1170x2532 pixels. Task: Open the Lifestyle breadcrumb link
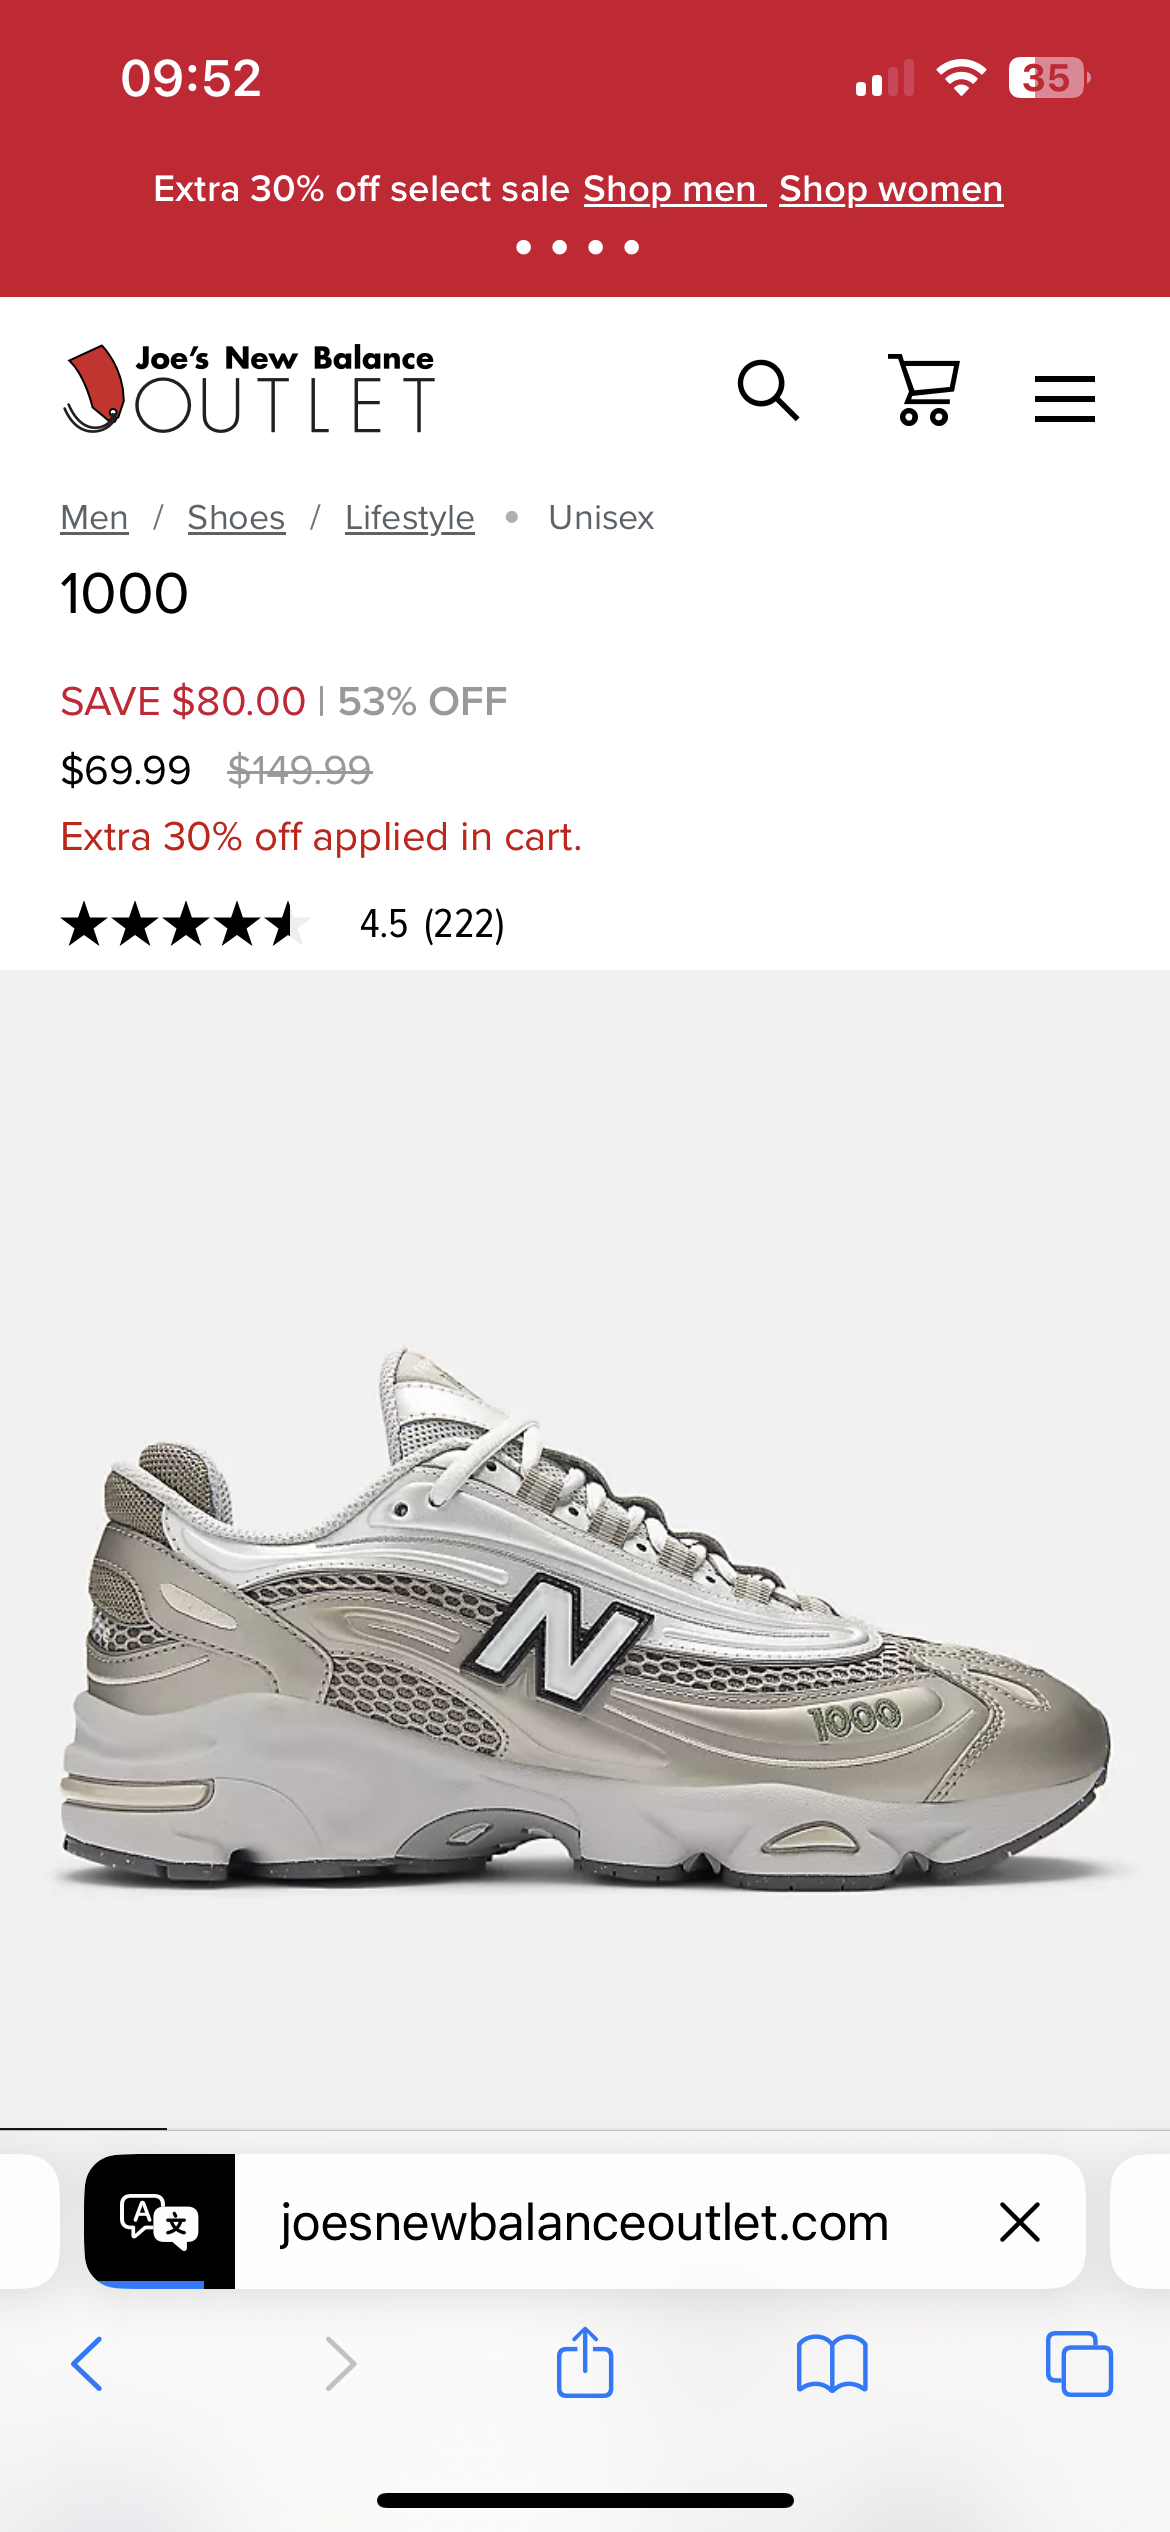click(x=410, y=518)
